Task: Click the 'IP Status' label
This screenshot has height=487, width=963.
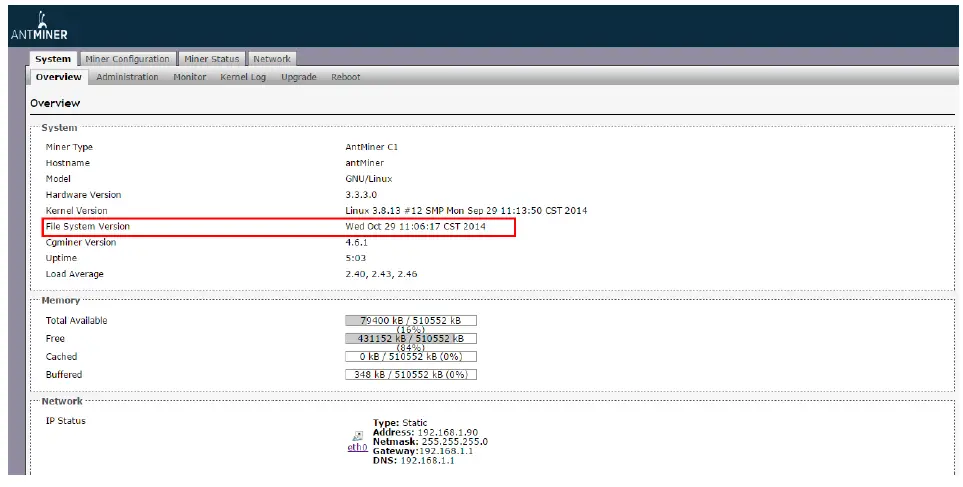Action: click(x=66, y=421)
